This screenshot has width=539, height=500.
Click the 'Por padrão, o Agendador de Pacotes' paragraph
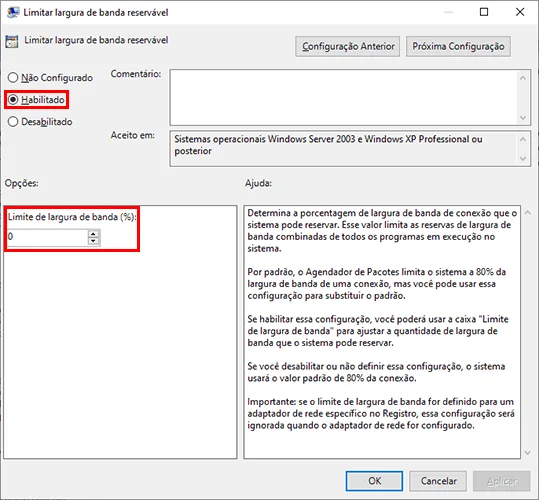pos(376,284)
